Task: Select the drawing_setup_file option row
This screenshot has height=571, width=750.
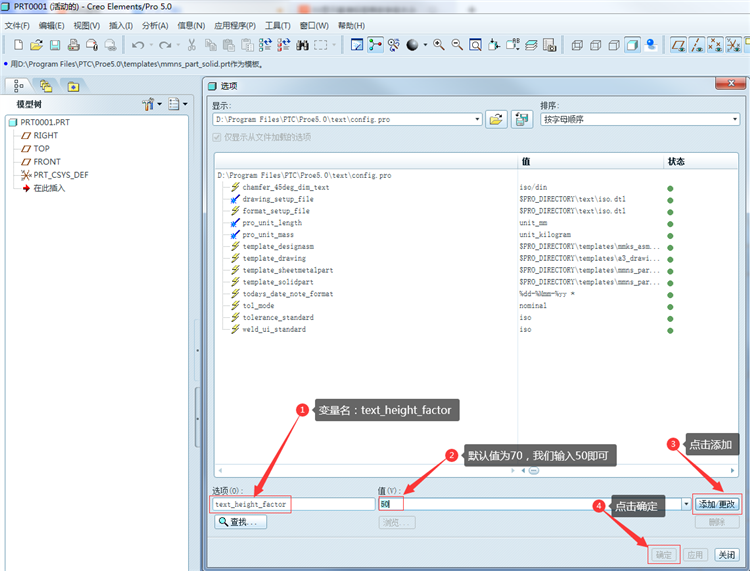Action: pos(278,199)
